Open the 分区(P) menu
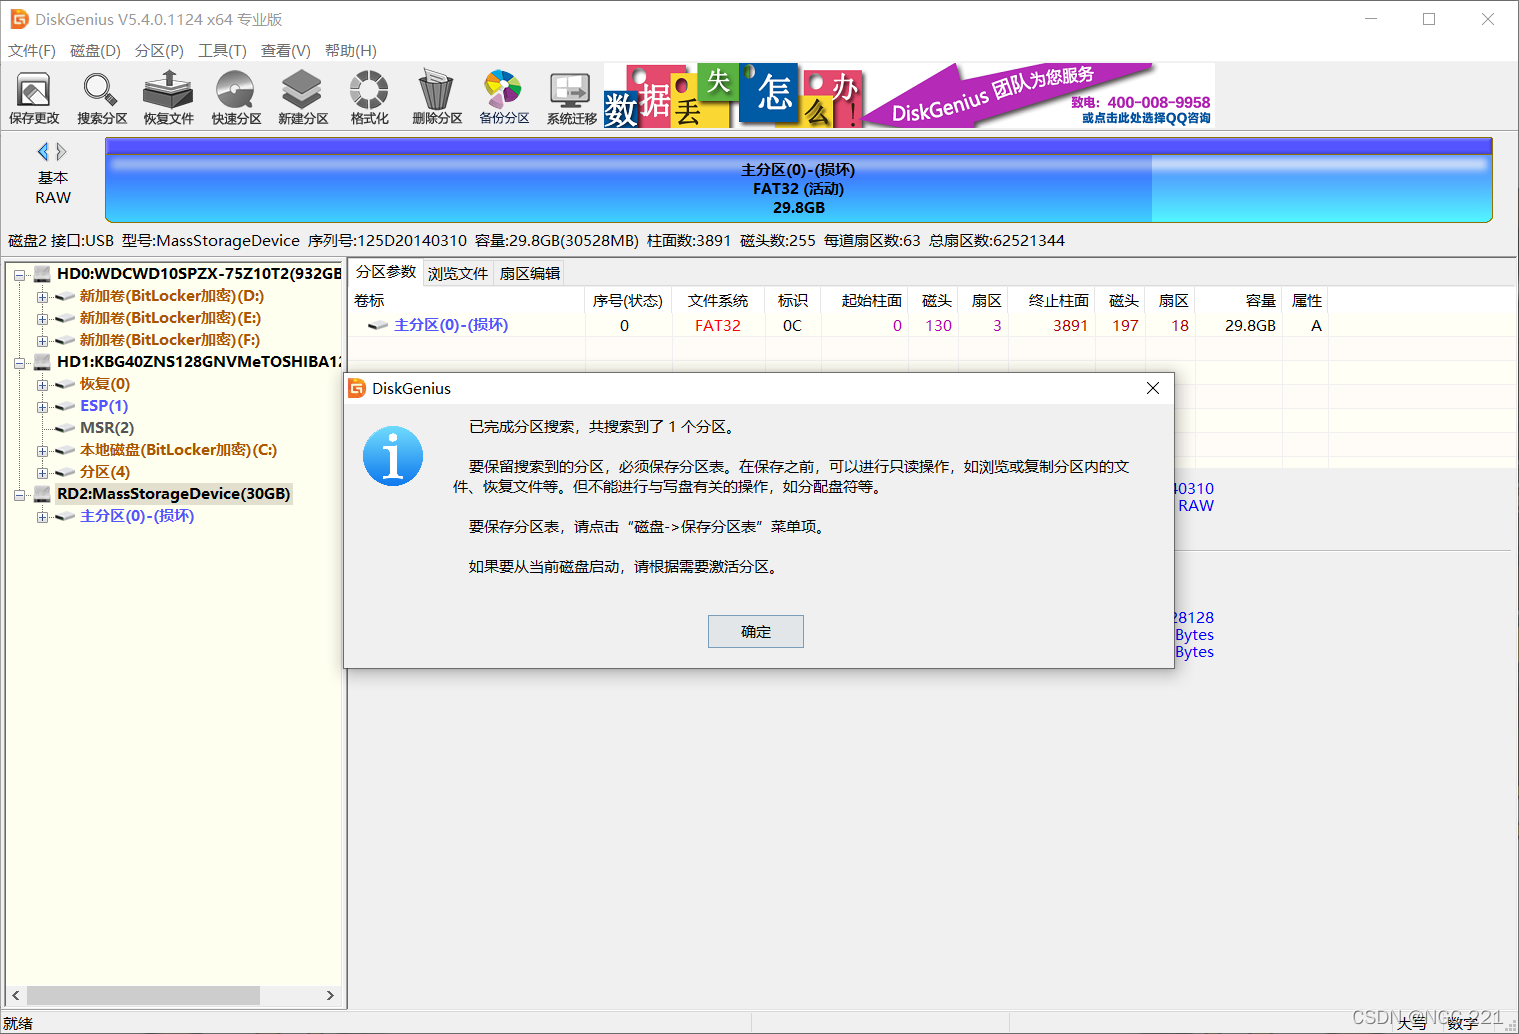The height and width of the screenshot is (1034, 1519). click(159, 50)
